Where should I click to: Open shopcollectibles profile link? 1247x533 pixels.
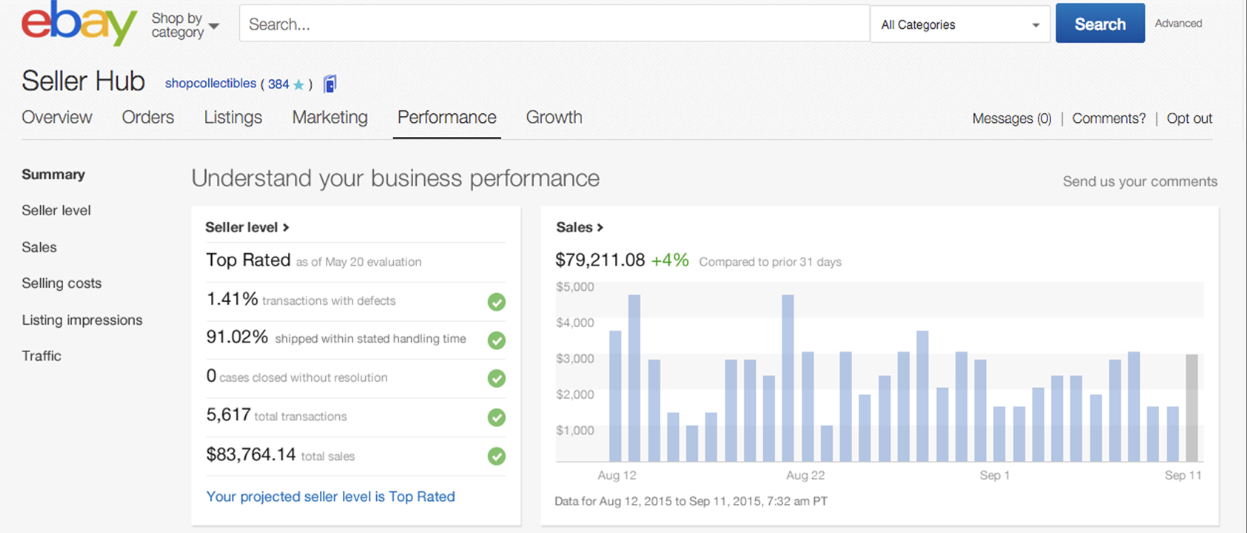click(x=211, y=84)
